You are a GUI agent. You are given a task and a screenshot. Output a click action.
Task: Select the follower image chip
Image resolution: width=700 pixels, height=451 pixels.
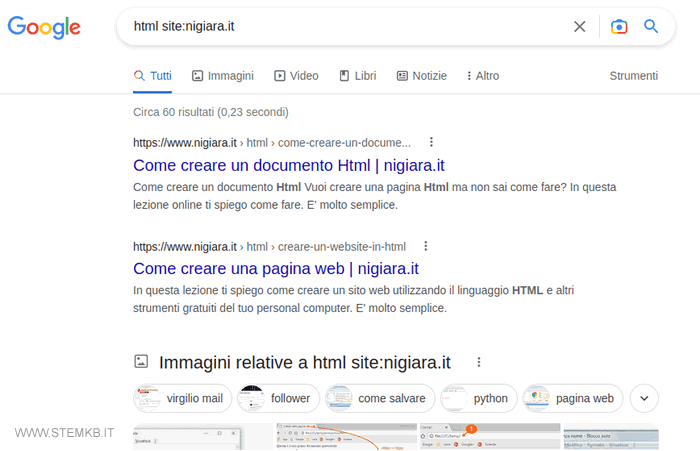pyautogui.click(x=278, y=398)
